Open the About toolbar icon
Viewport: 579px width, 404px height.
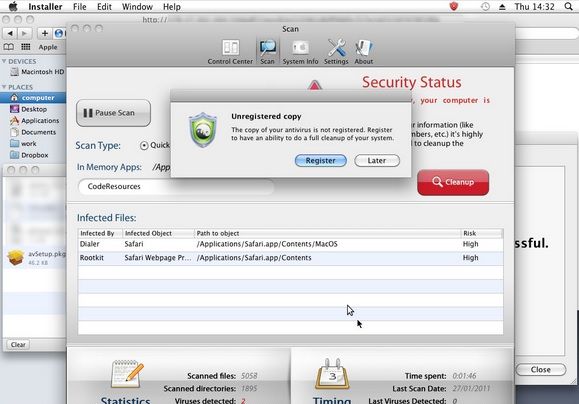pos(364,52)
